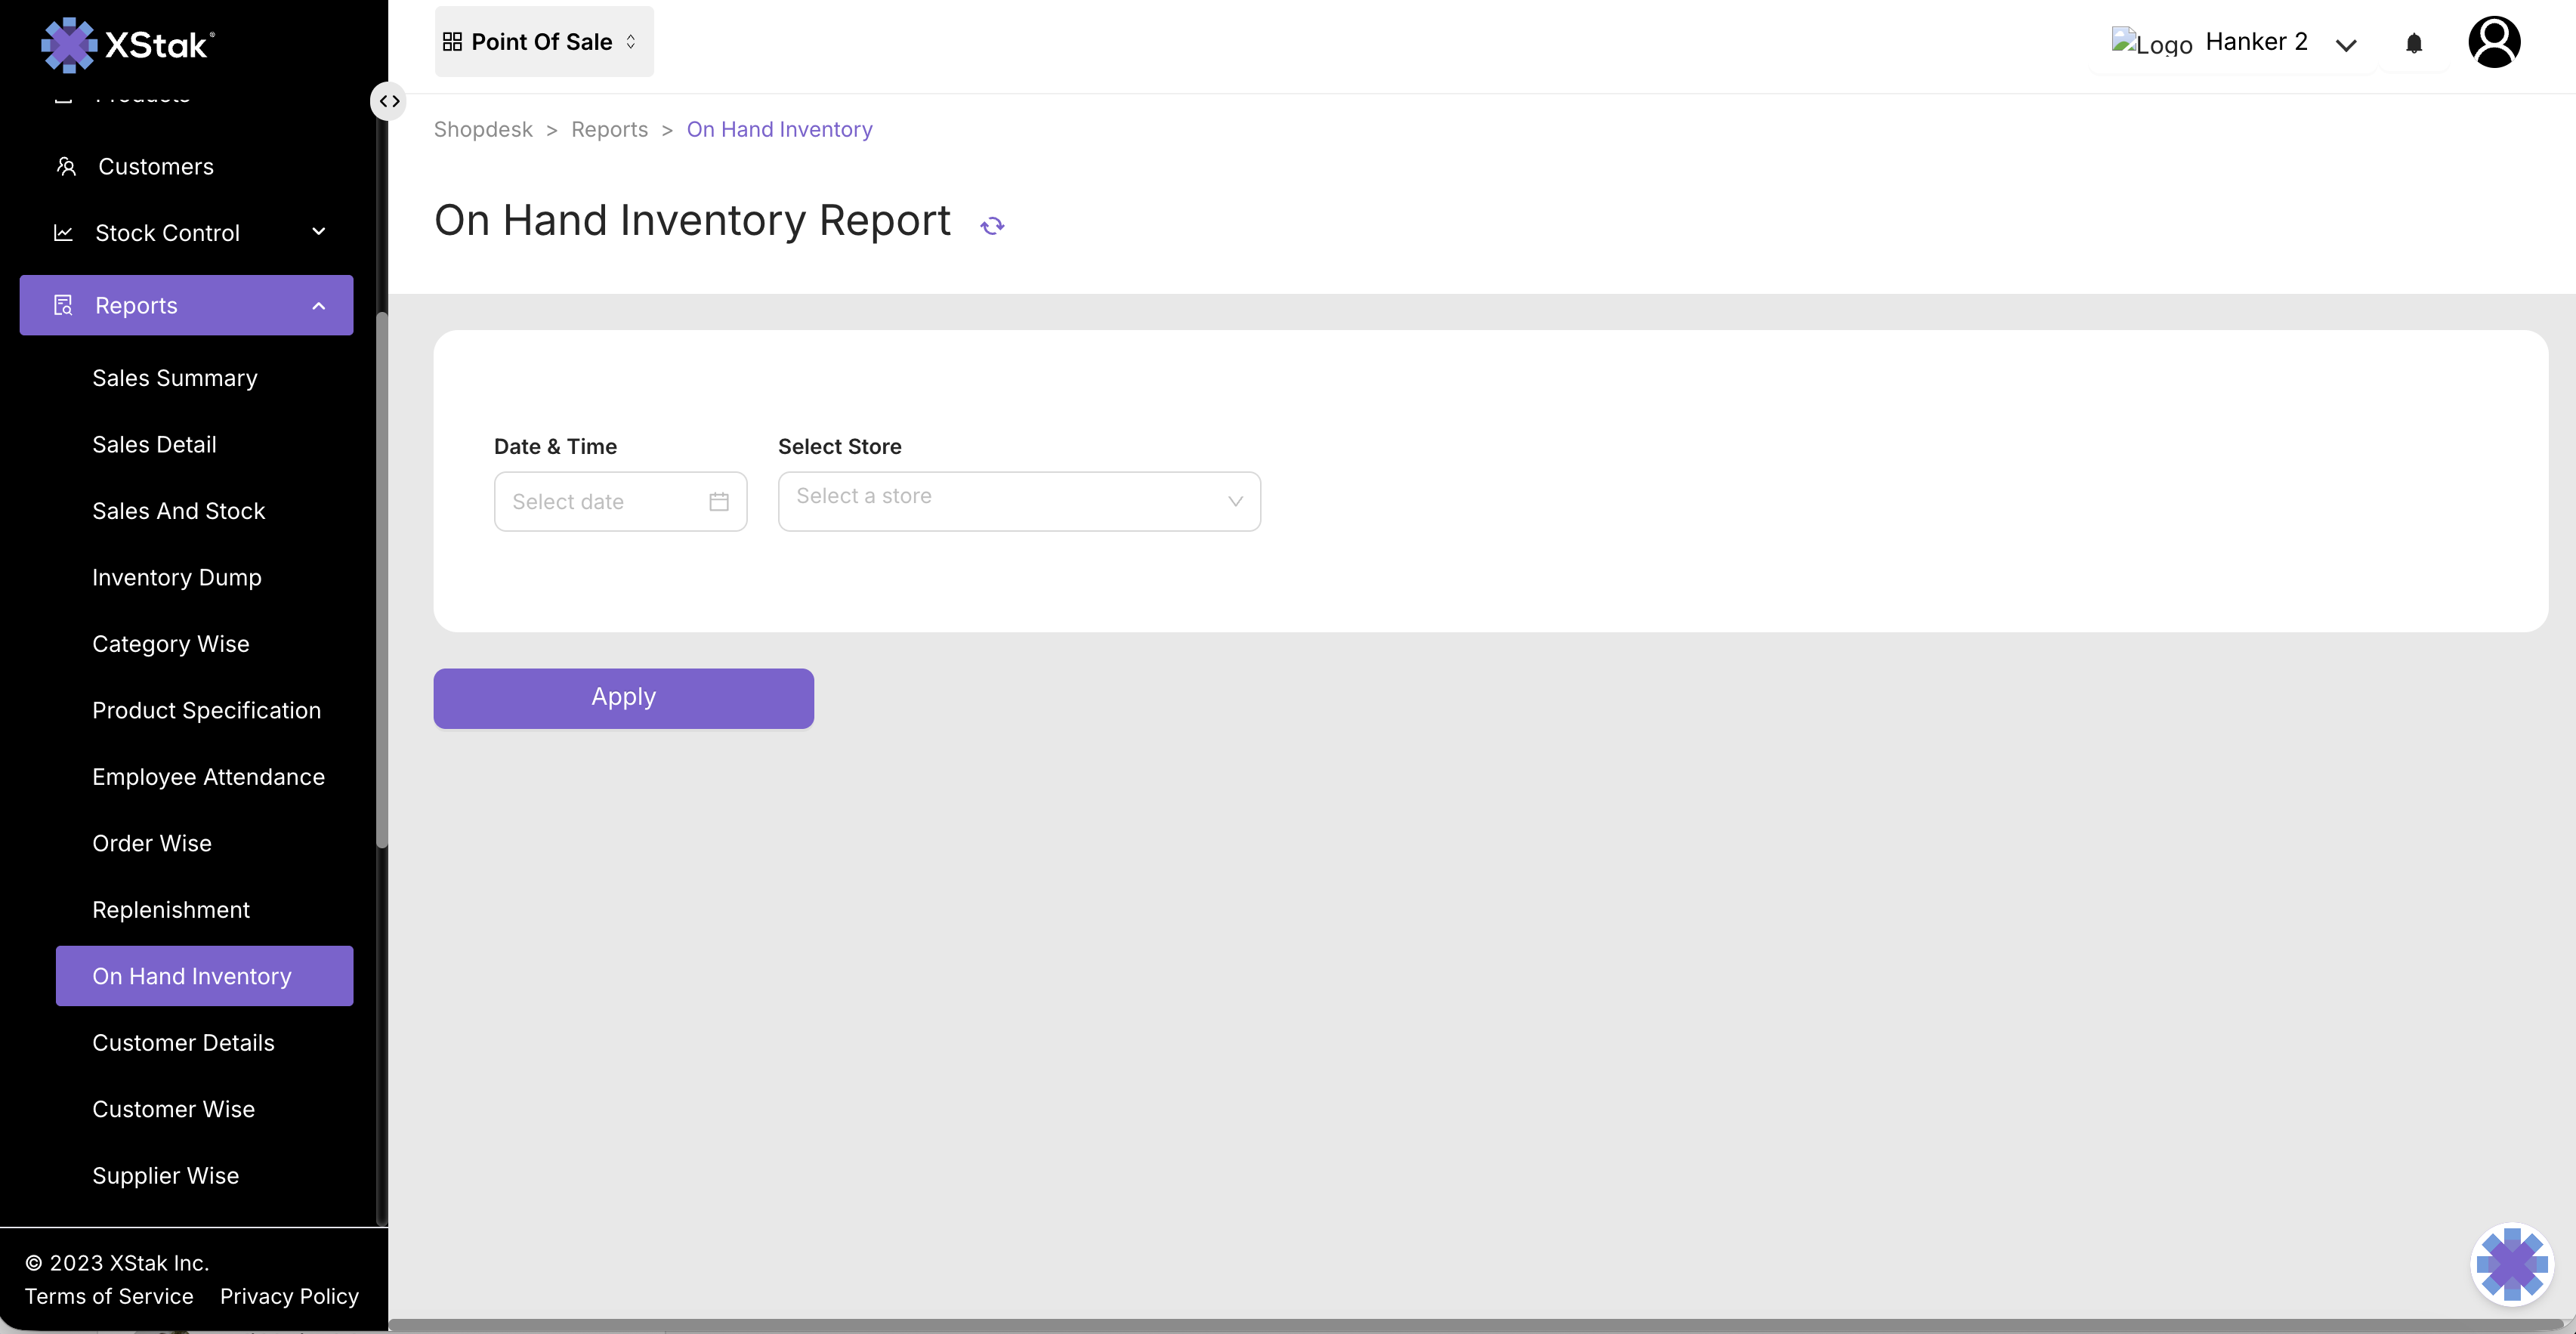Open the Select a store dropdown

tap(1018, 501)
